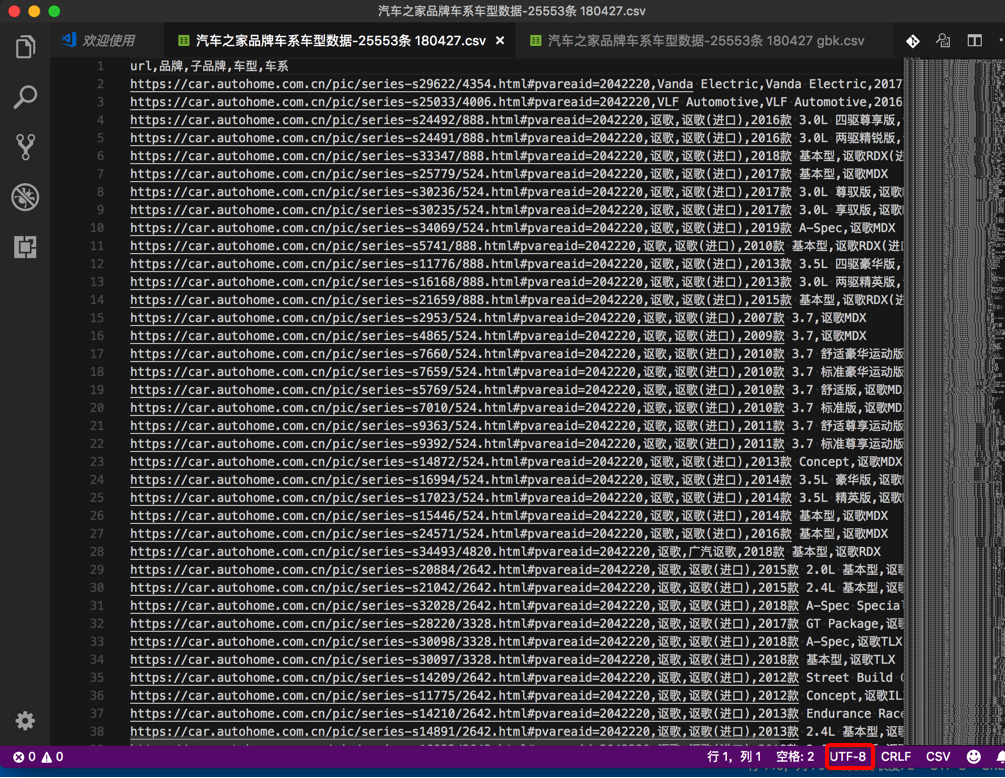The image size is (1005, 778).
Task: Open the Manage gear menu
Action: pos(25,721)
